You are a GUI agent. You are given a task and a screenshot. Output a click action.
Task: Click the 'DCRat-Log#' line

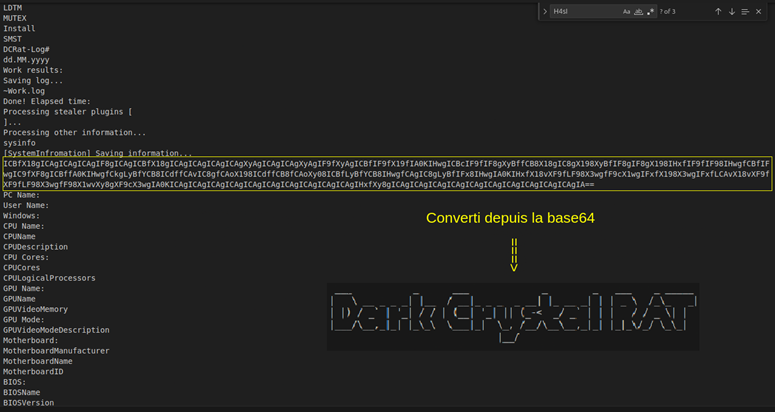click(26, 49)
